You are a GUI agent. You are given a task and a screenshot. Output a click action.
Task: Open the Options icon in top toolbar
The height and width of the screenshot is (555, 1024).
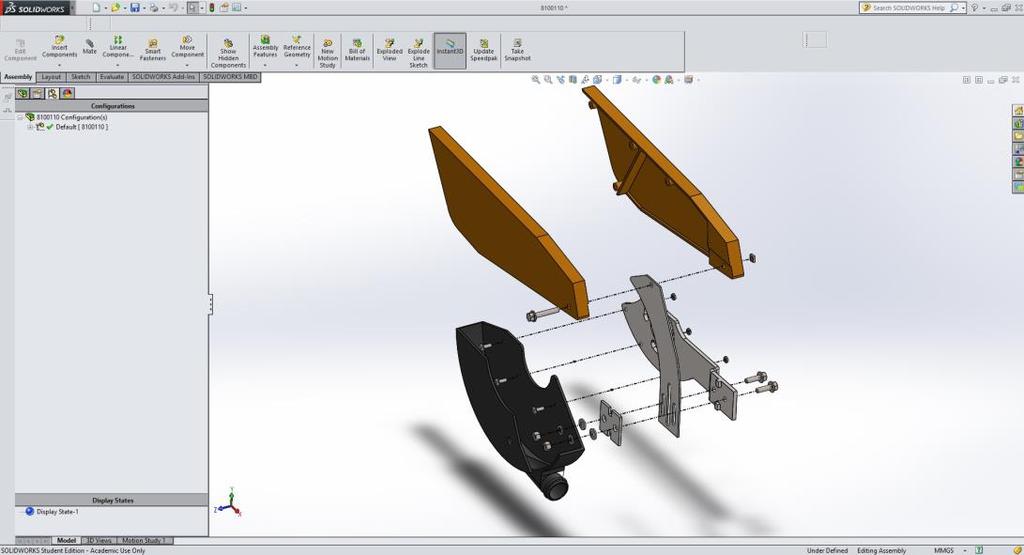(x=236, y=8)
